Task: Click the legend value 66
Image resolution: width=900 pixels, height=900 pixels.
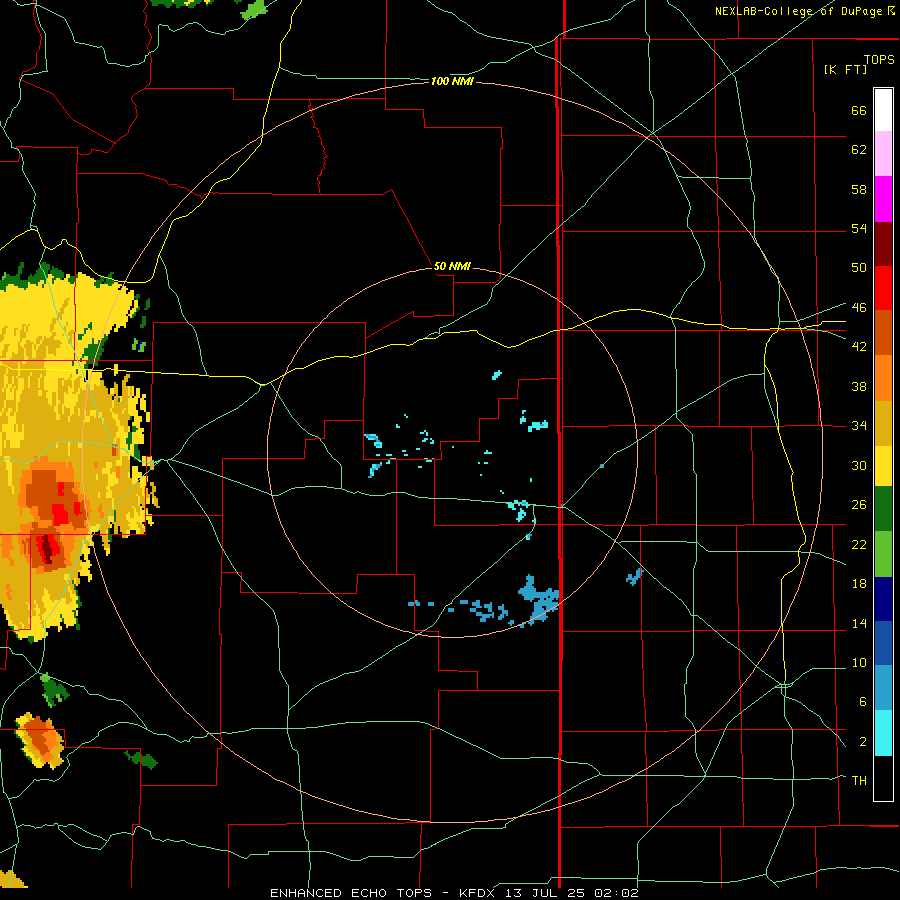Action: tap(859, 111)
